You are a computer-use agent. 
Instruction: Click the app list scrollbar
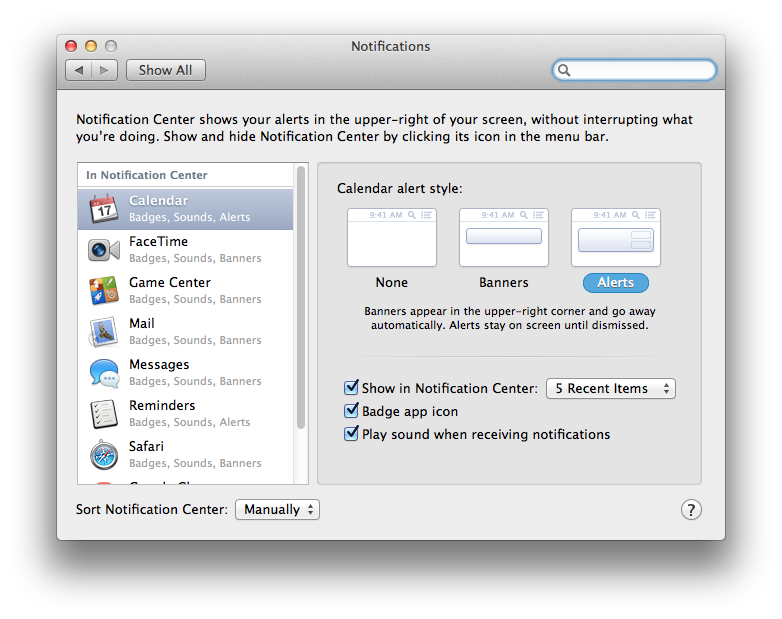[x=301, y=297]
